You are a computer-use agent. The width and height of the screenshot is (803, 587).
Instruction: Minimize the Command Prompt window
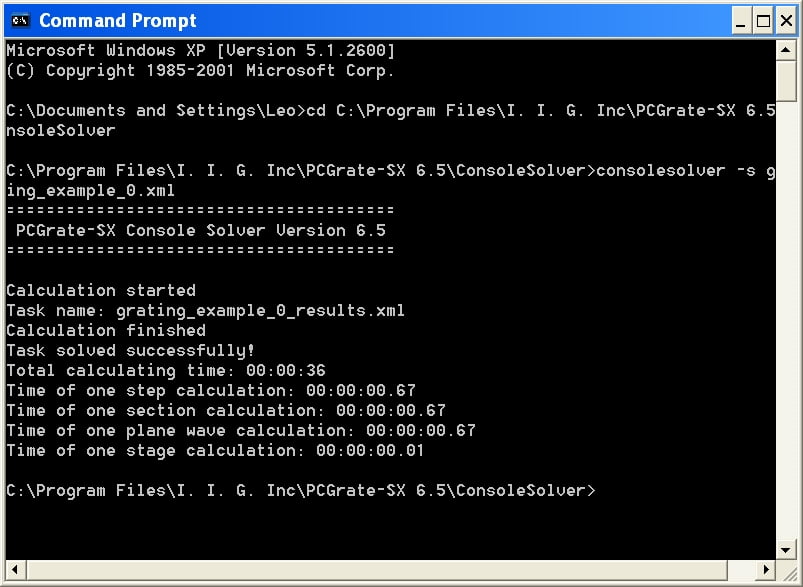click(x=741, y=21)
